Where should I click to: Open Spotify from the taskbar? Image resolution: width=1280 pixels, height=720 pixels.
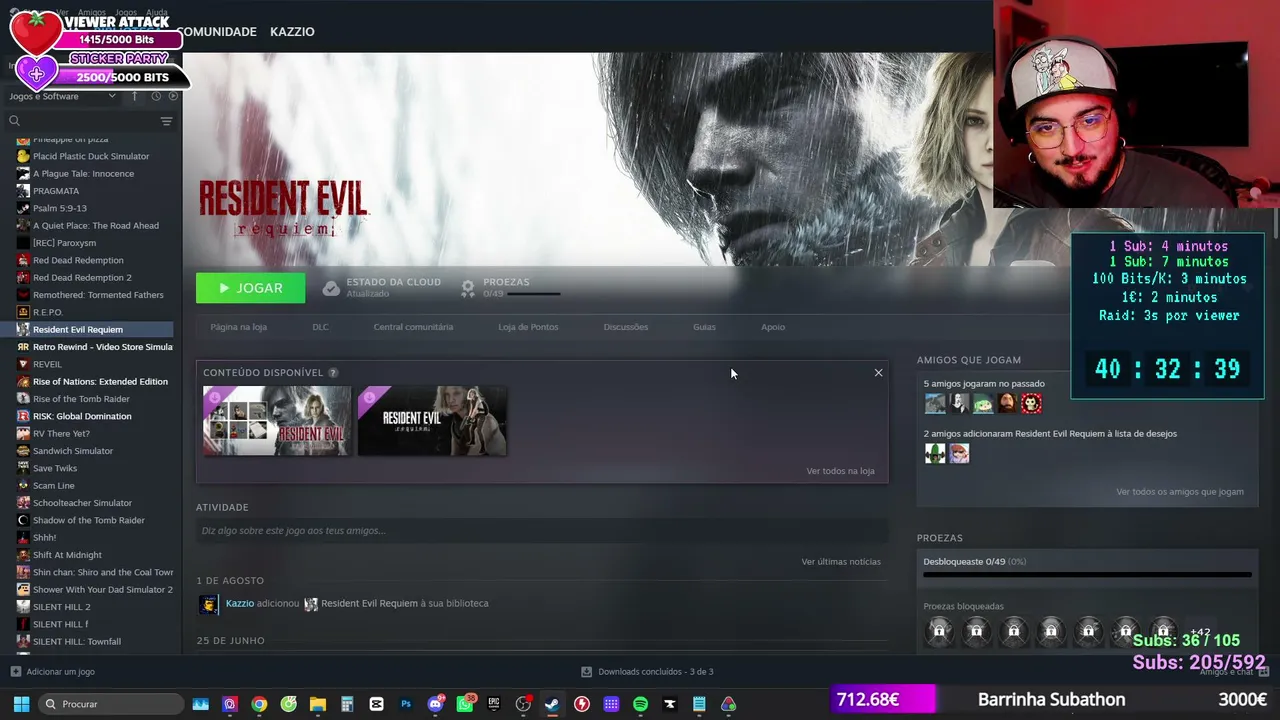[641, 704]
